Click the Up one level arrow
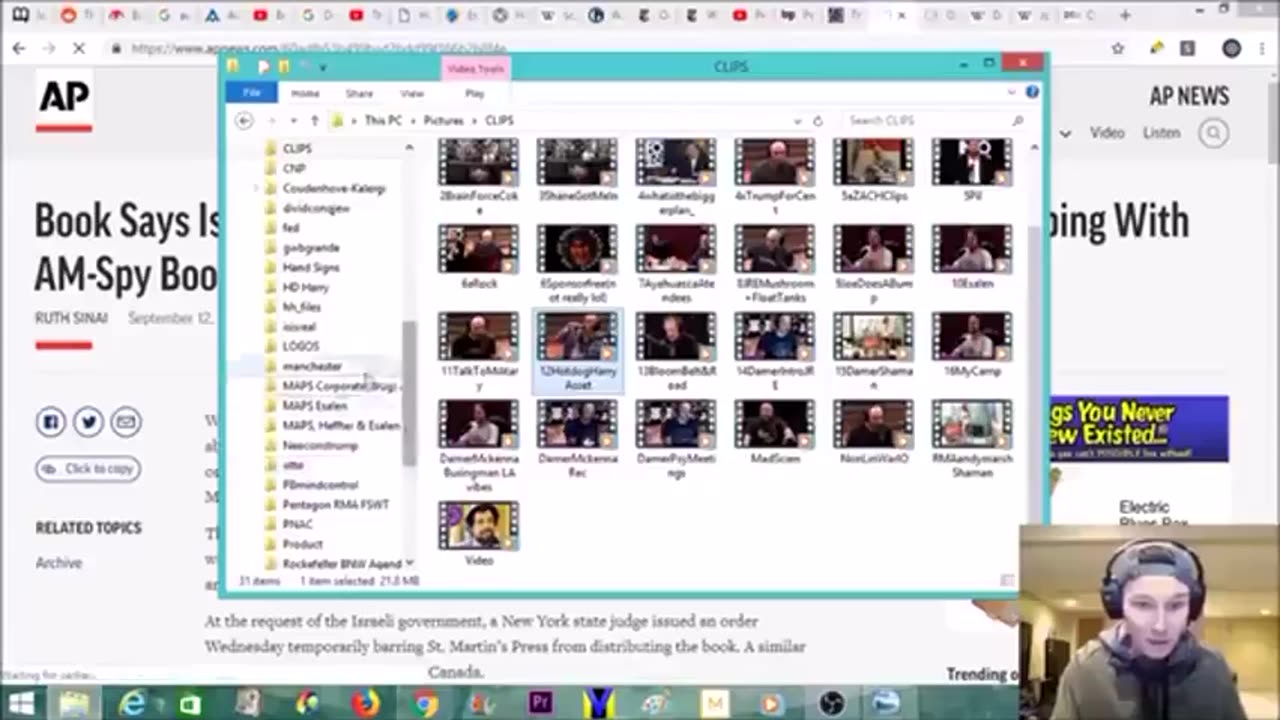This screenshot has height=720, width=1280. (314, 120)
